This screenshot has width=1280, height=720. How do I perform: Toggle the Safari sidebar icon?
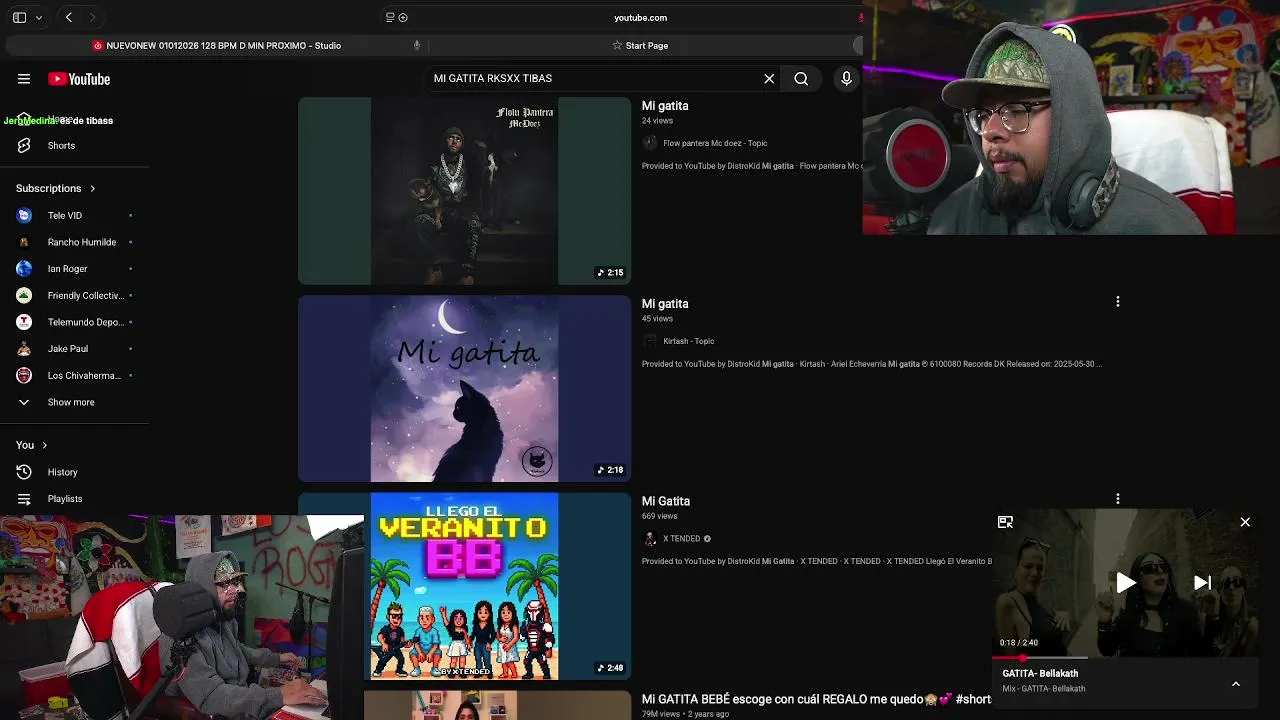(x=19, y=17)
